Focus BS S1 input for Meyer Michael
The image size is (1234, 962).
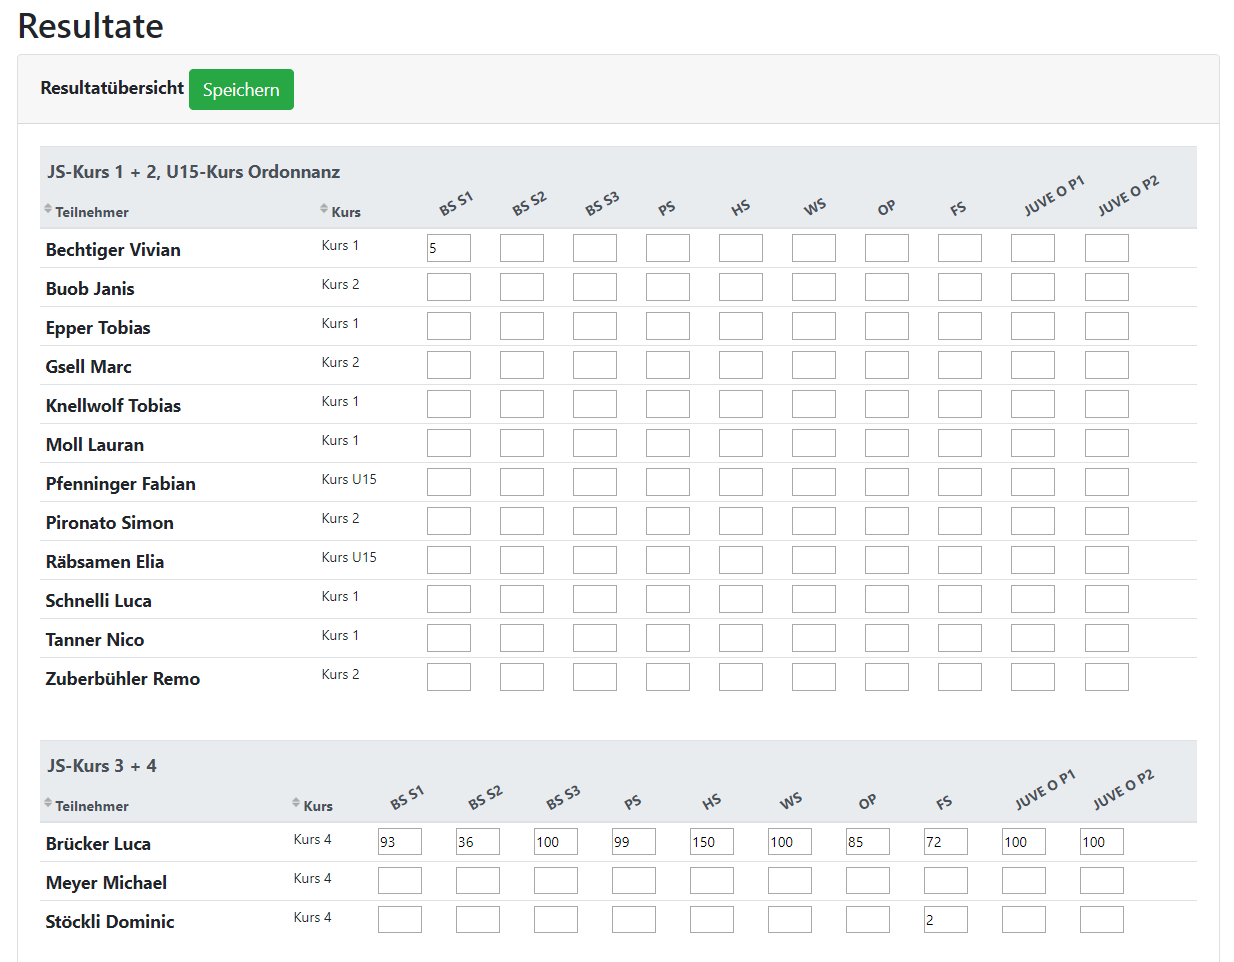point(400,881)
